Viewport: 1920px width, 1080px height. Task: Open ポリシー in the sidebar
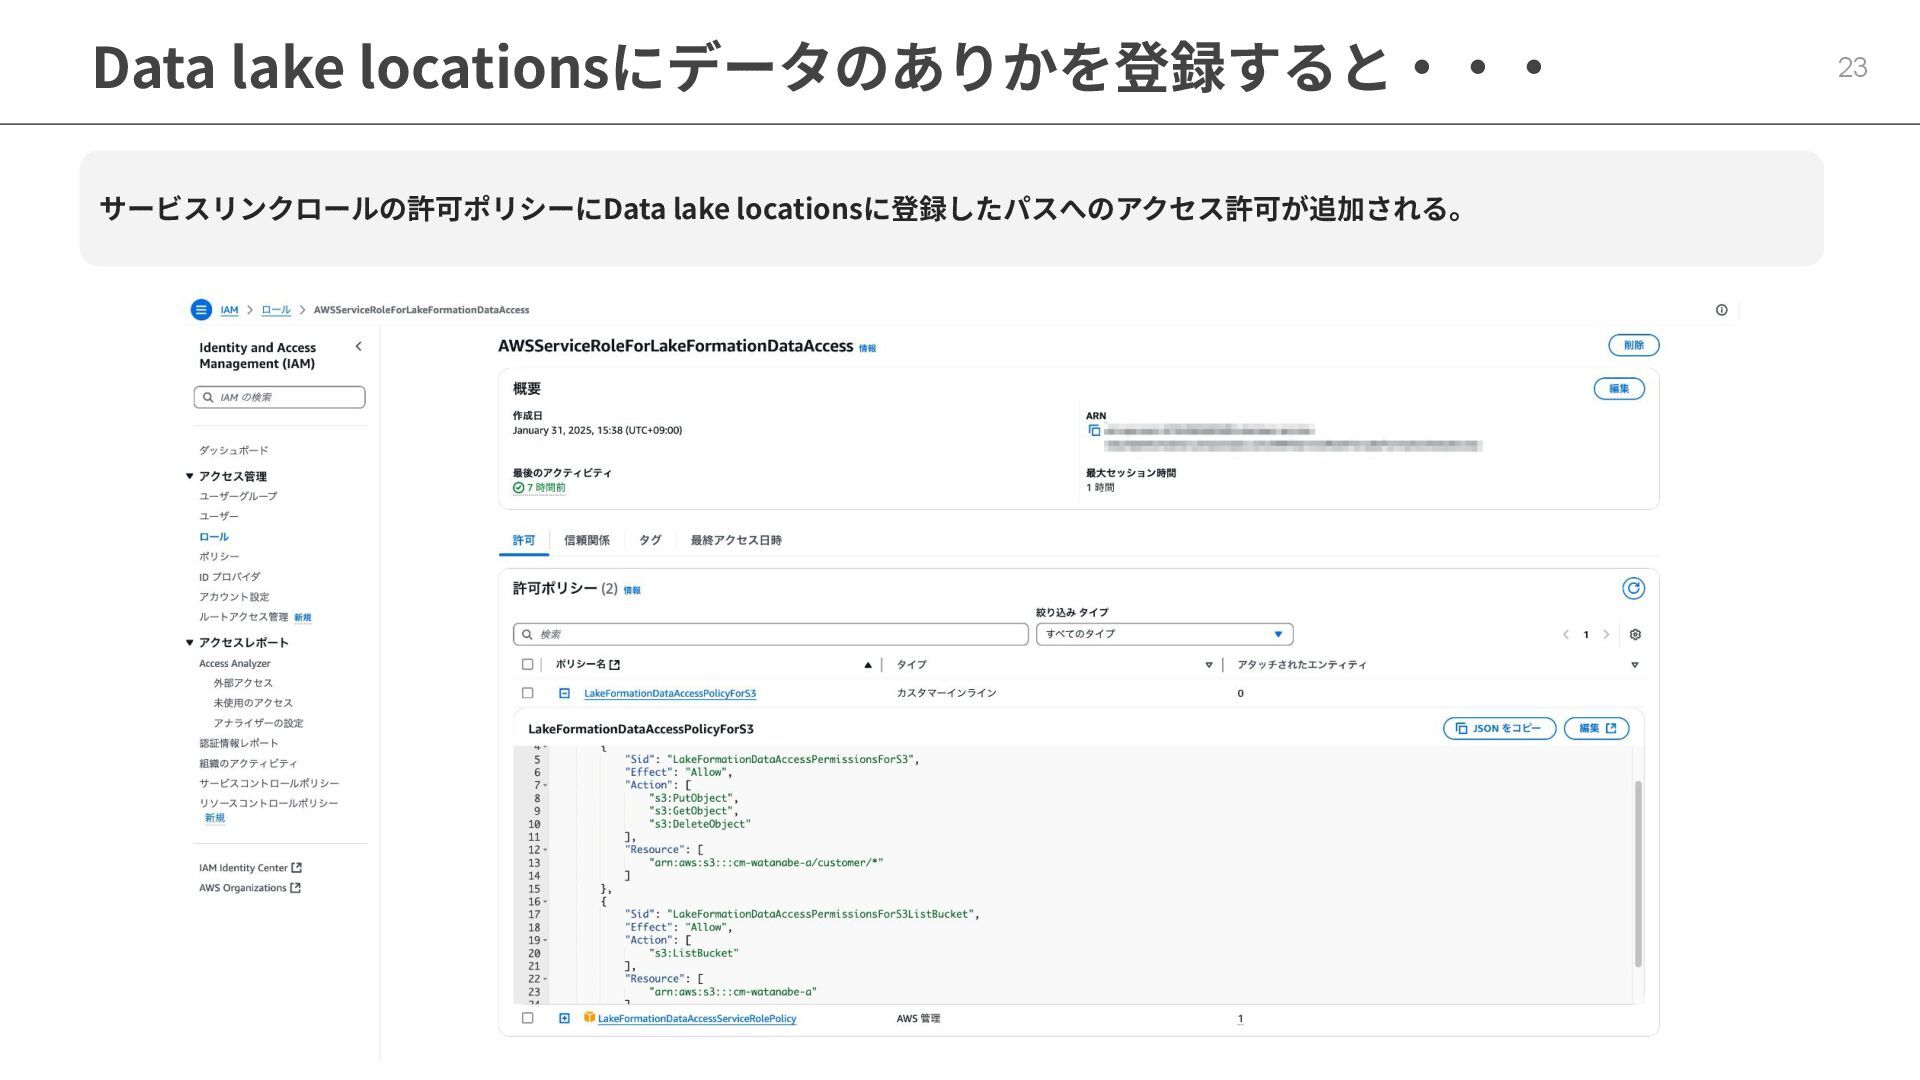(218, 556)
